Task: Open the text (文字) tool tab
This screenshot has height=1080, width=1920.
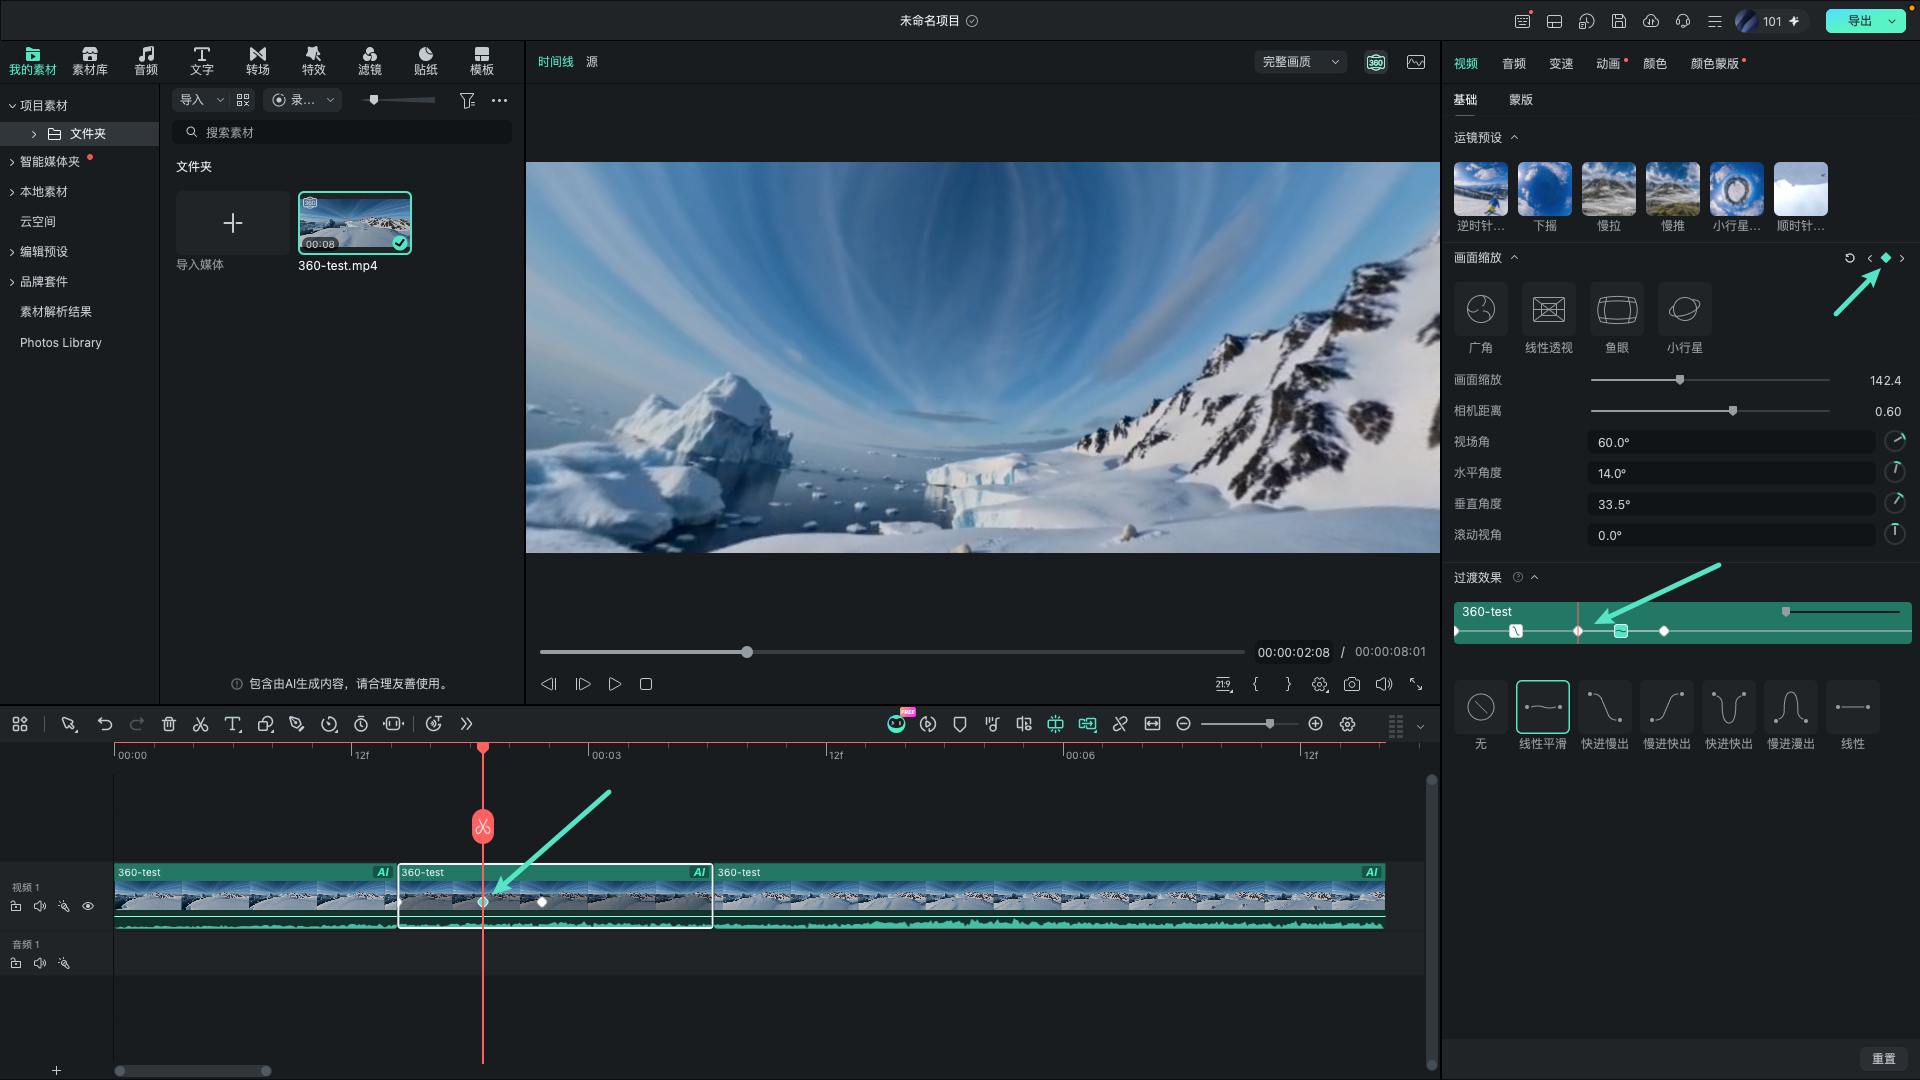Action: (202, 60)
